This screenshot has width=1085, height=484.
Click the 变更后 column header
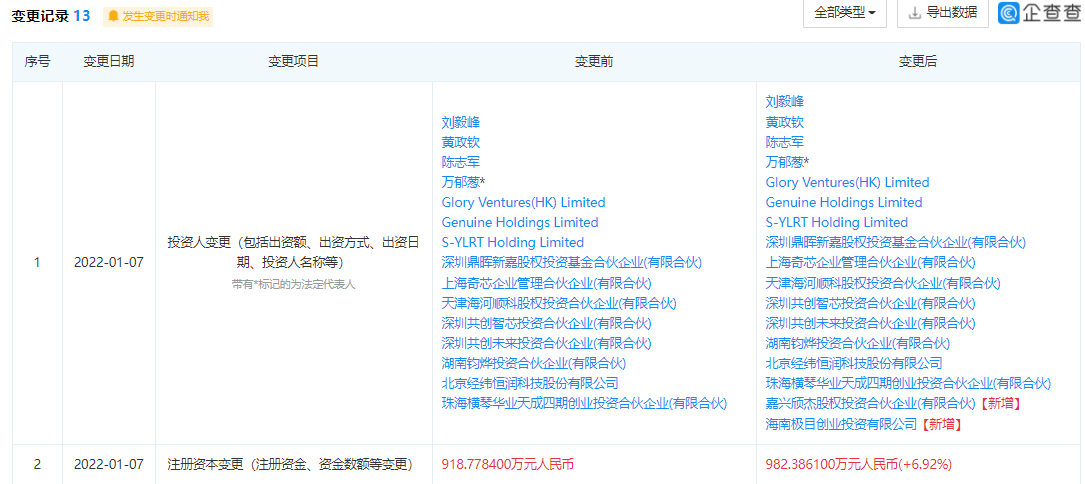pos(918,62)
